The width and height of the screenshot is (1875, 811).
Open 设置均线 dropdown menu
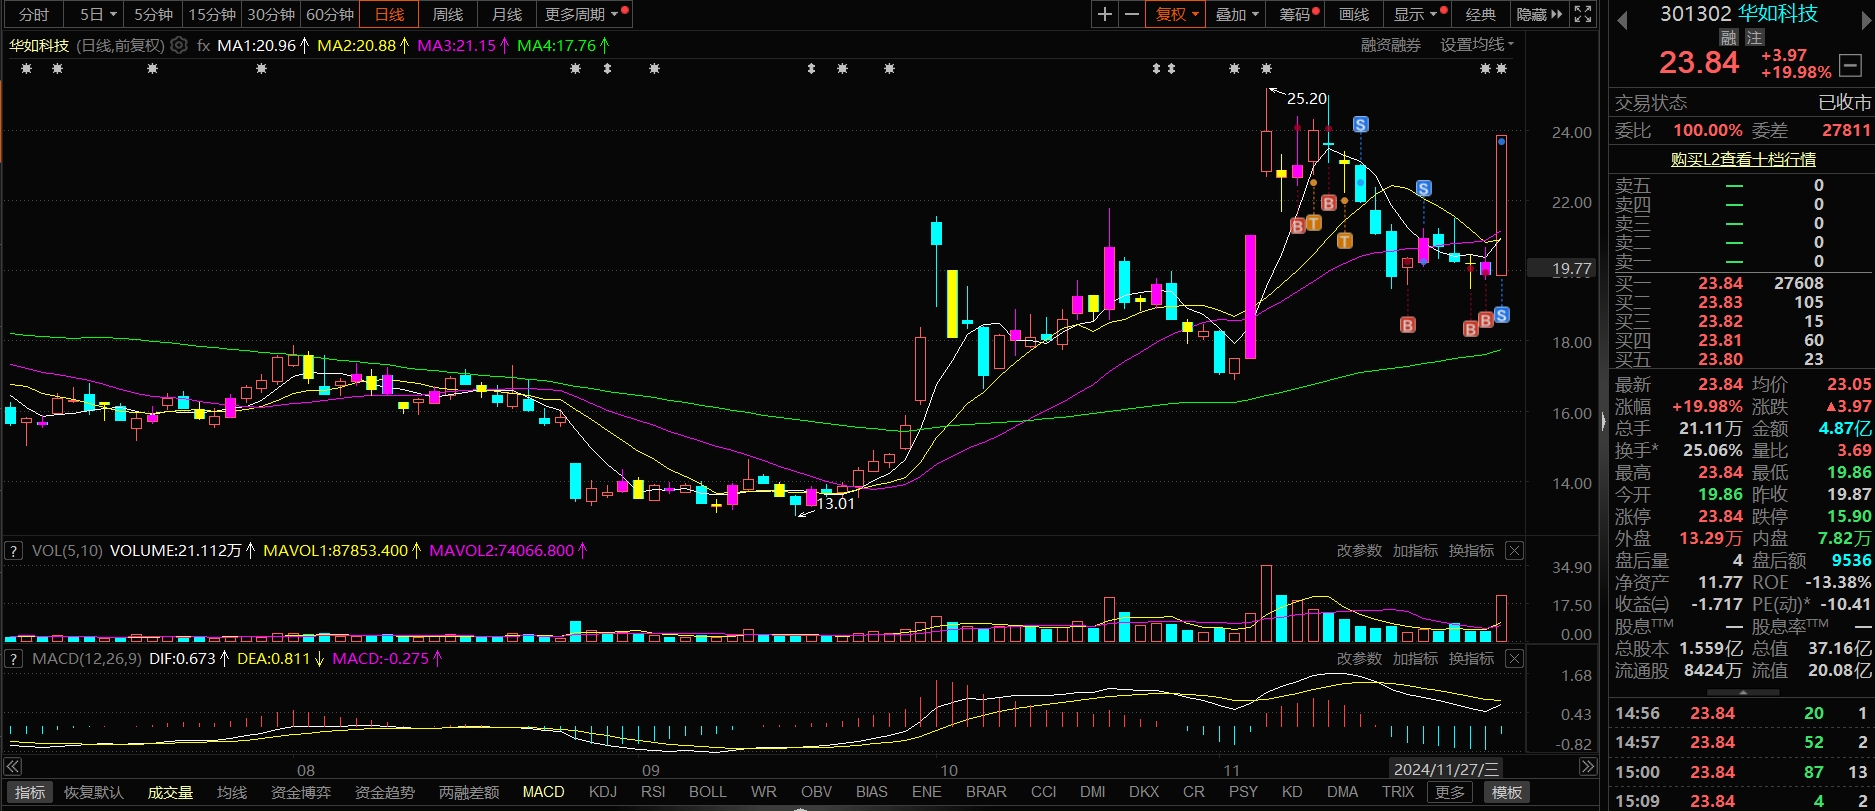tap(1476, 45)
